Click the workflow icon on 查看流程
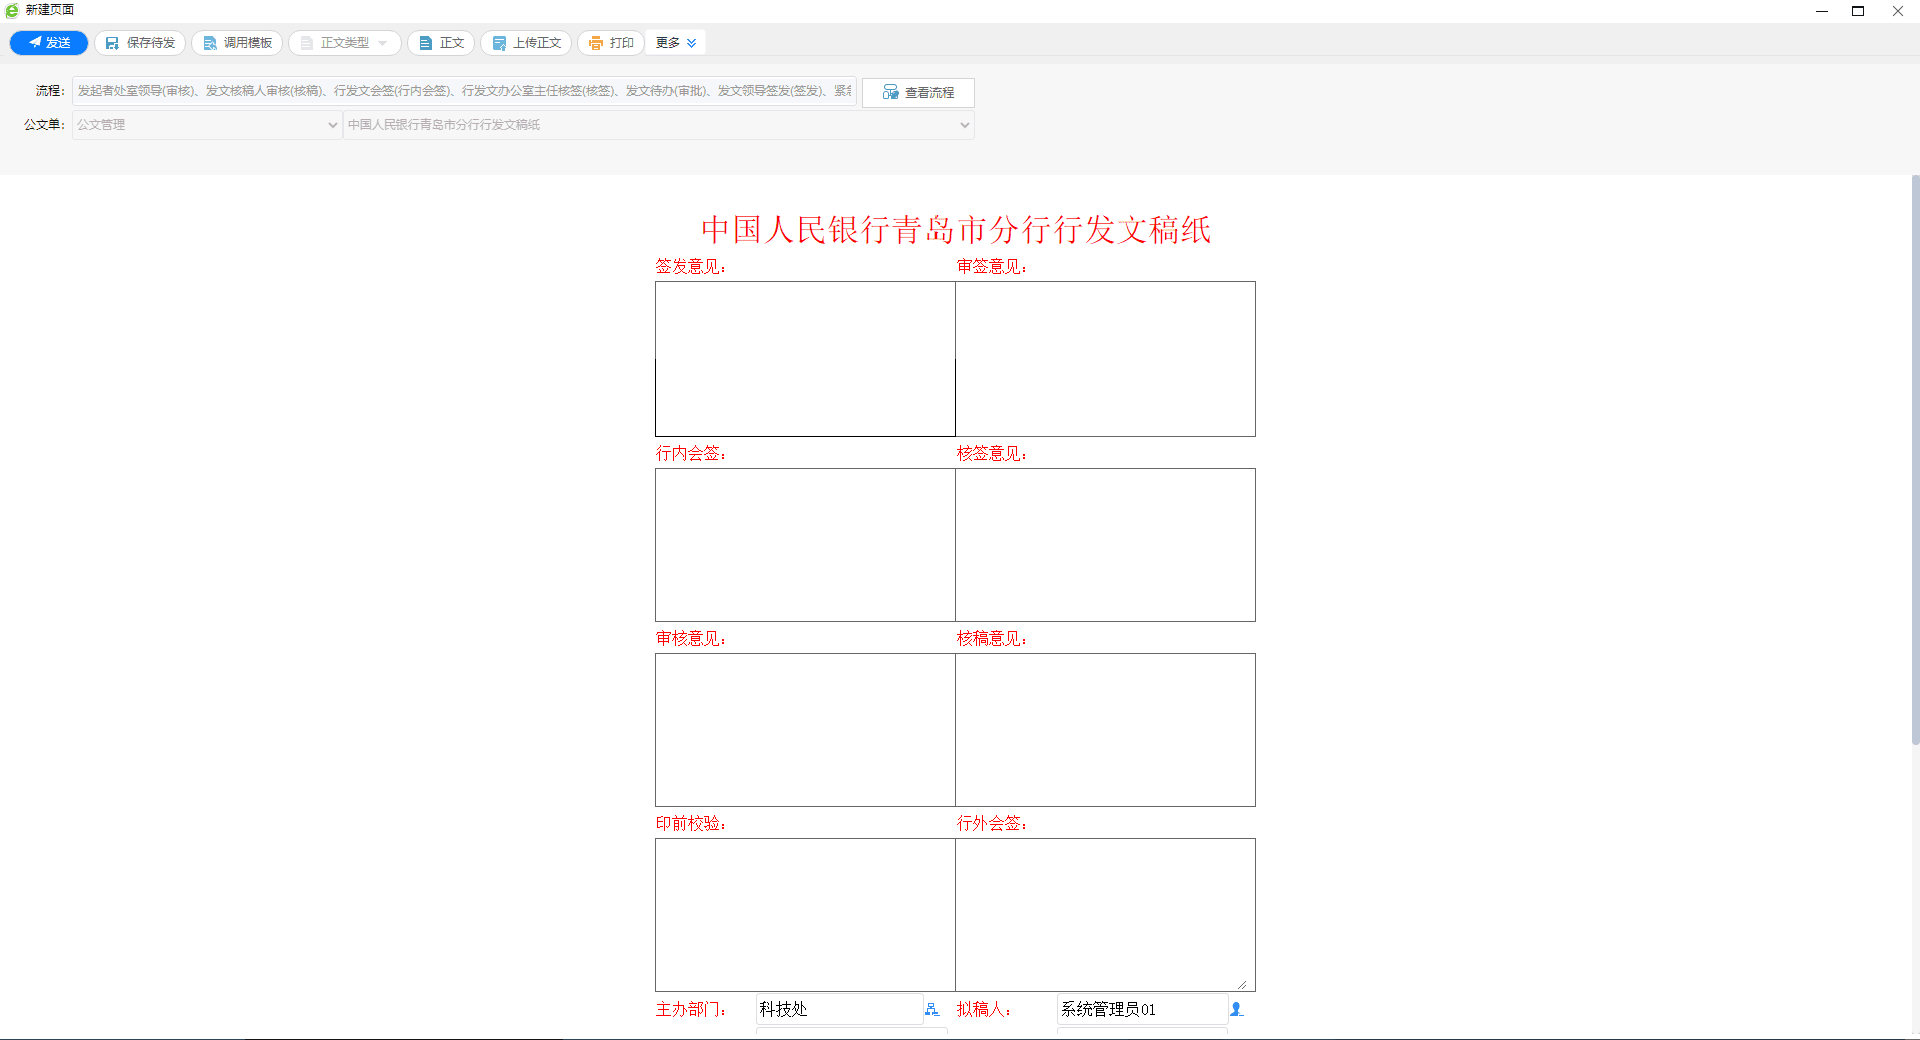Screen dimensions: 1920x1040 click(890, 92)
